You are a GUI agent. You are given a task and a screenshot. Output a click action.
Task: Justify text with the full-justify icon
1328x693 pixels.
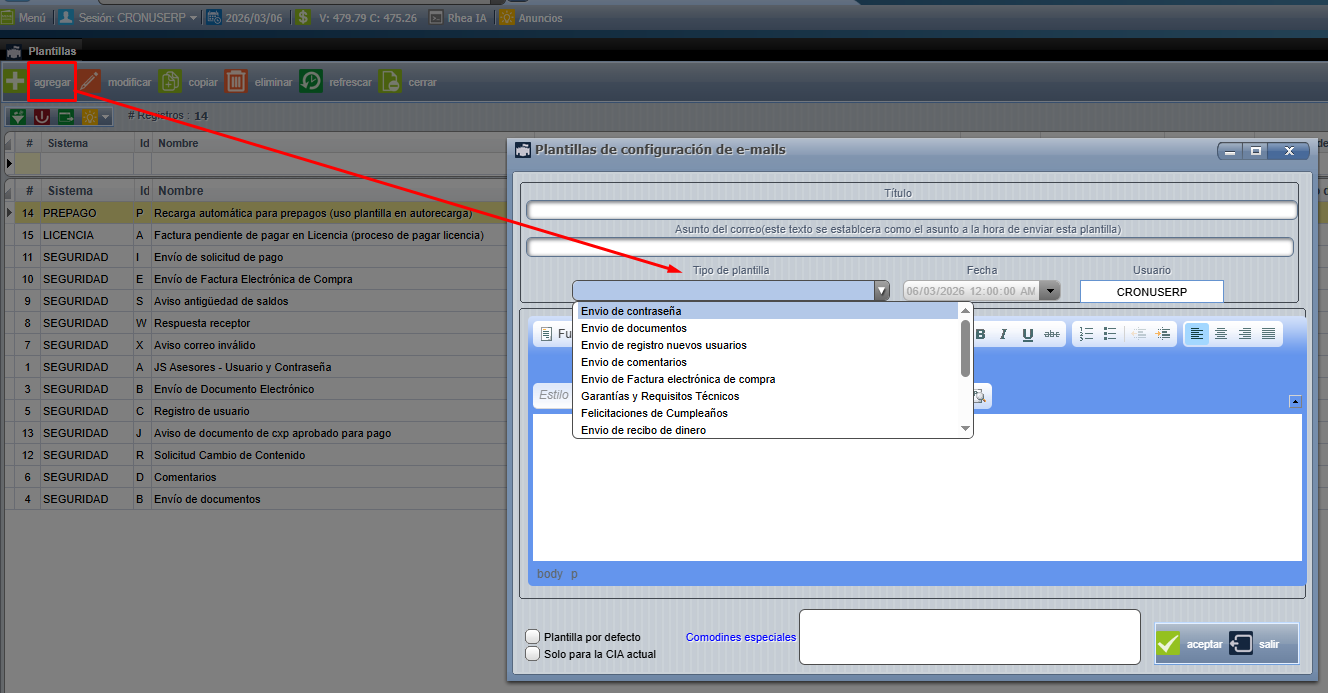1268,334
